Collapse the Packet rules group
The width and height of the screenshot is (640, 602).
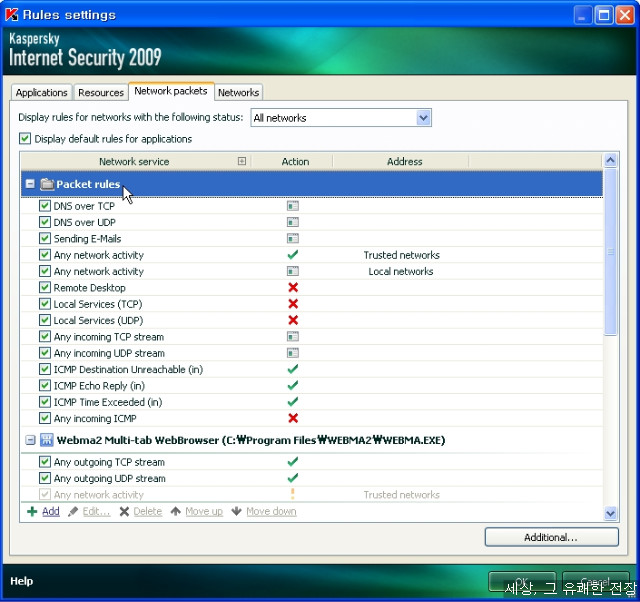click(x=30, y=184)
